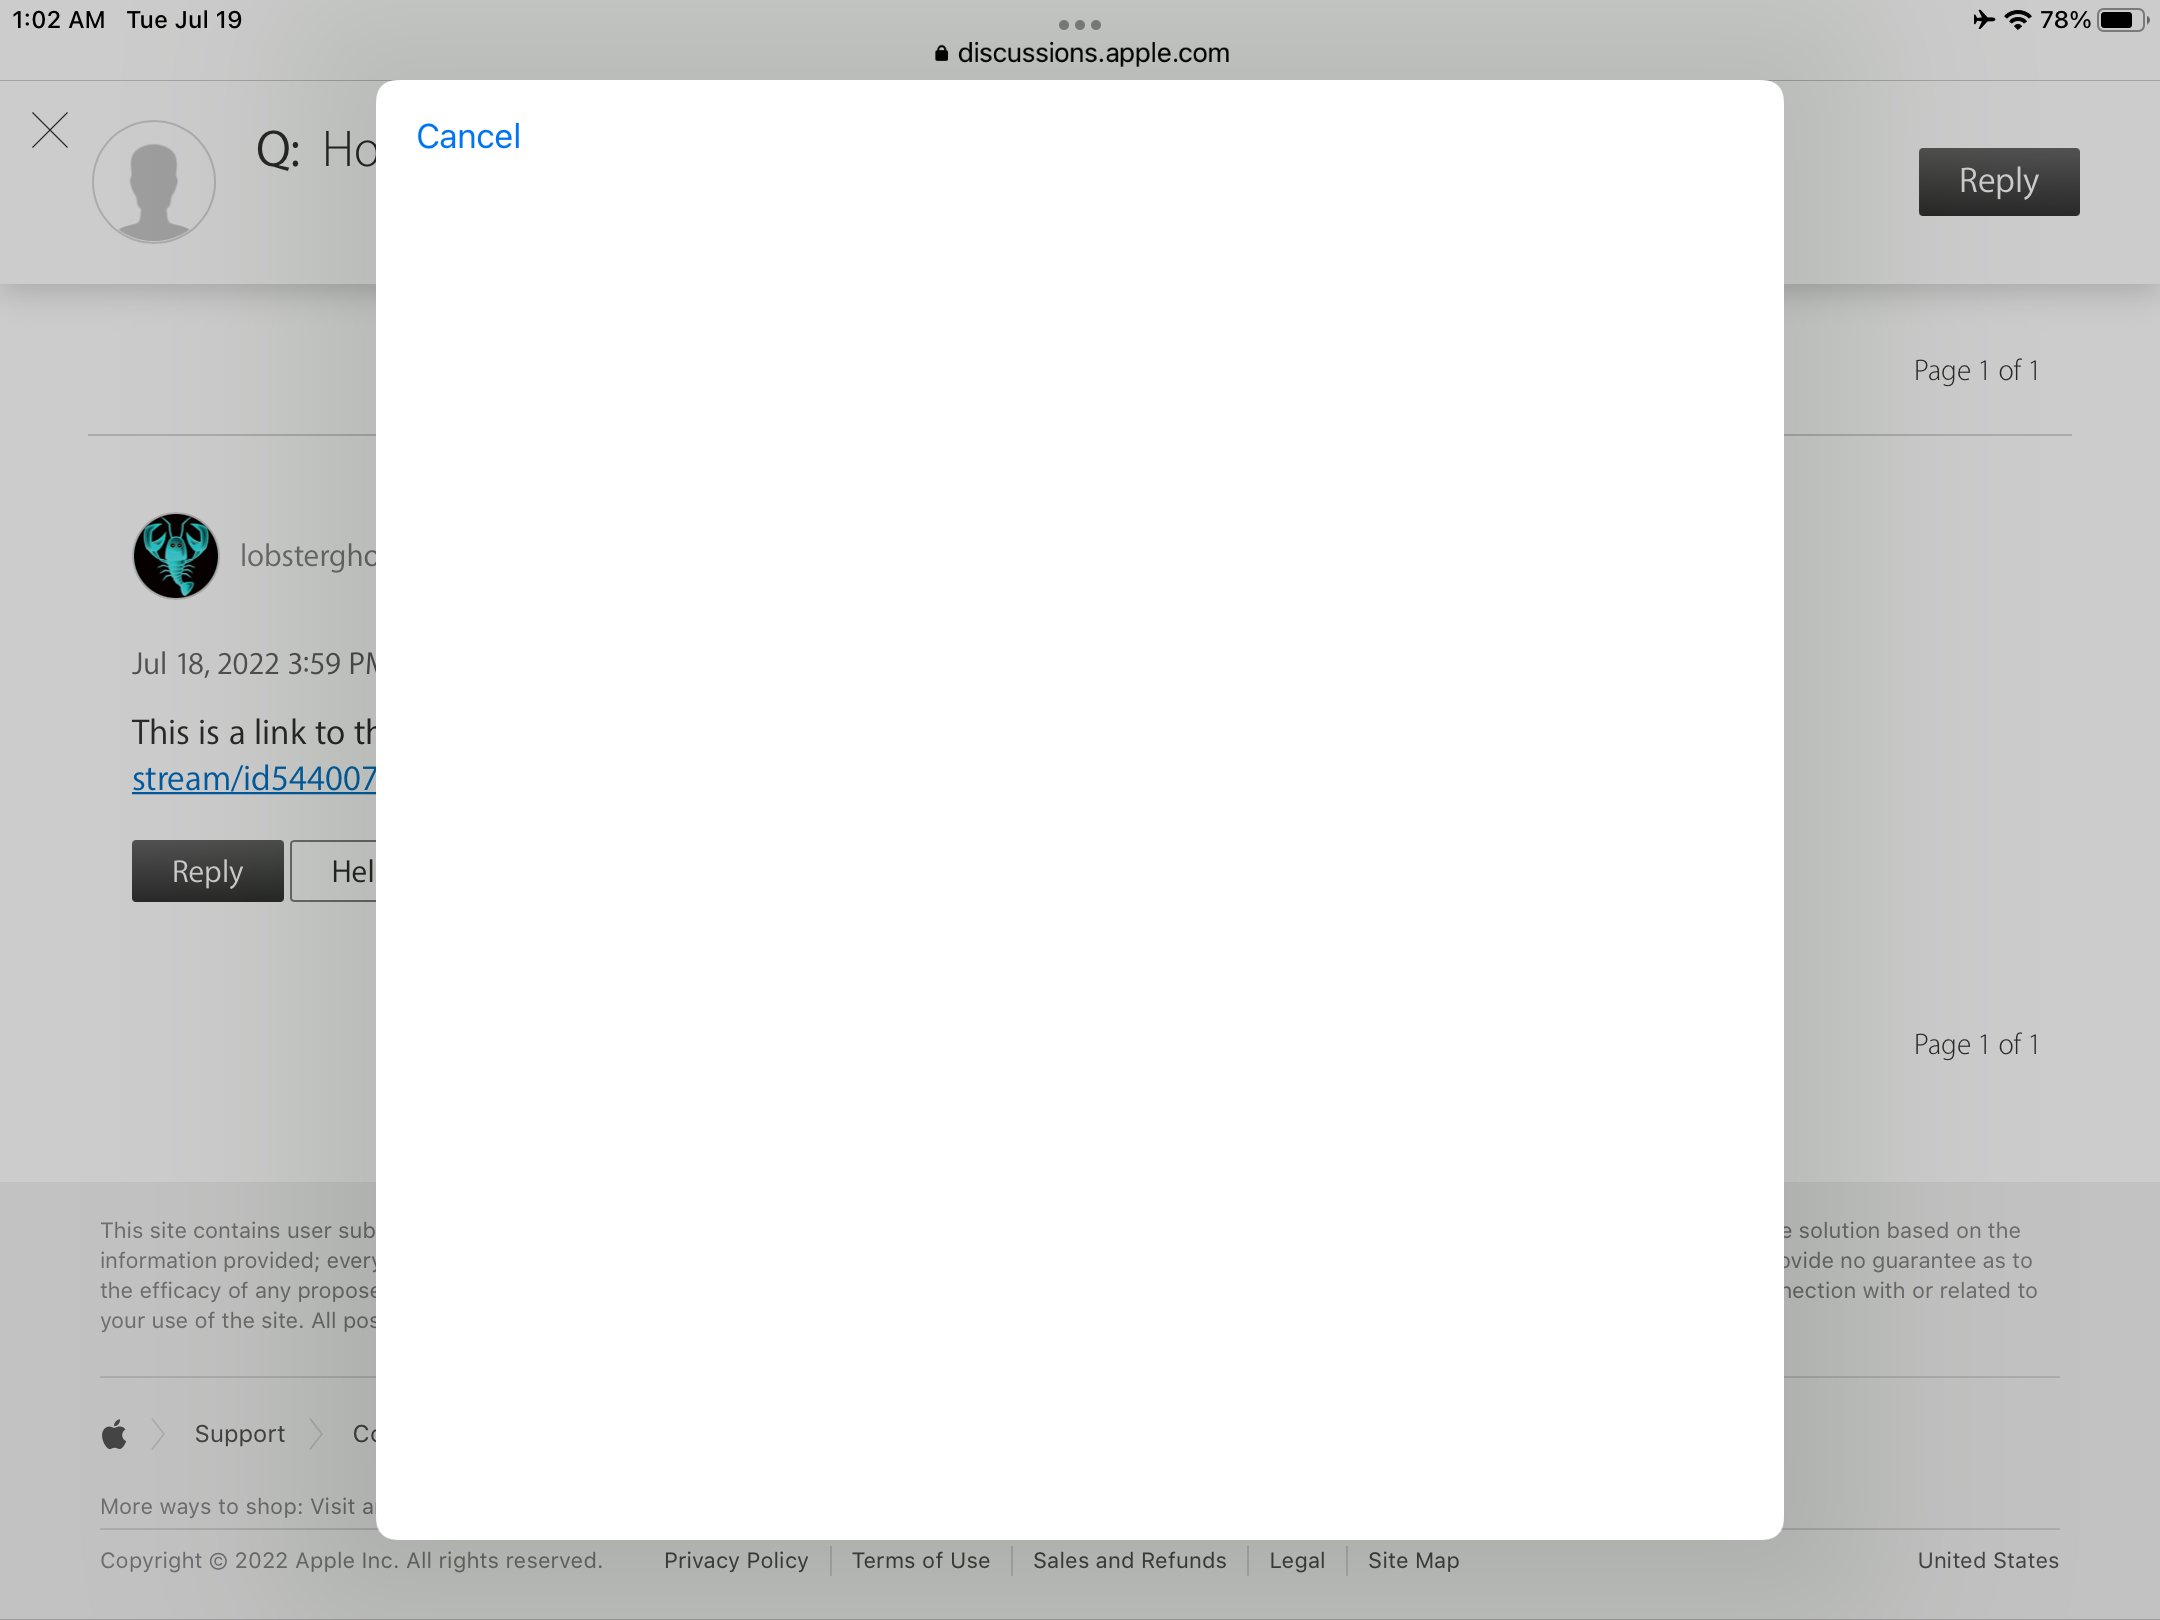
Task: Open the Support breadcrumb link
Action: [x=240, y=1434]
